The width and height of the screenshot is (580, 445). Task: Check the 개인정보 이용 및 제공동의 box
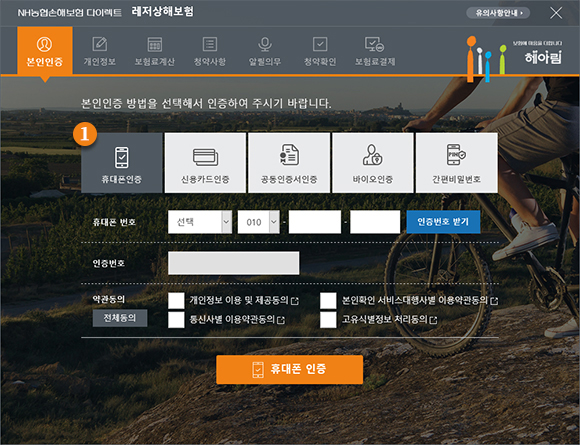(176, 300)
